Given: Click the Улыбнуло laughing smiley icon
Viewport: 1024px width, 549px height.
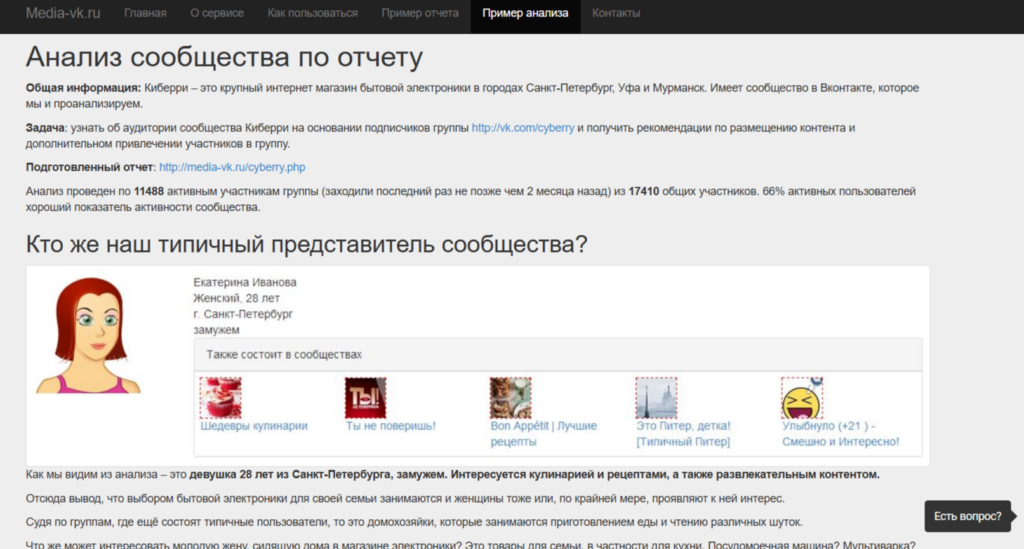Looking at the screenshot, I should click(x=801, y=397).
